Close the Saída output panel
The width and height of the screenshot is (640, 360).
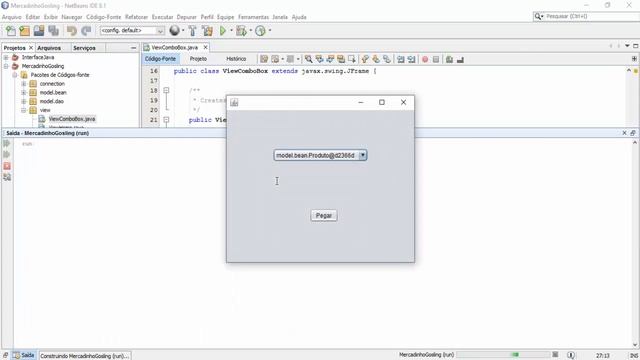click(624, 133)
